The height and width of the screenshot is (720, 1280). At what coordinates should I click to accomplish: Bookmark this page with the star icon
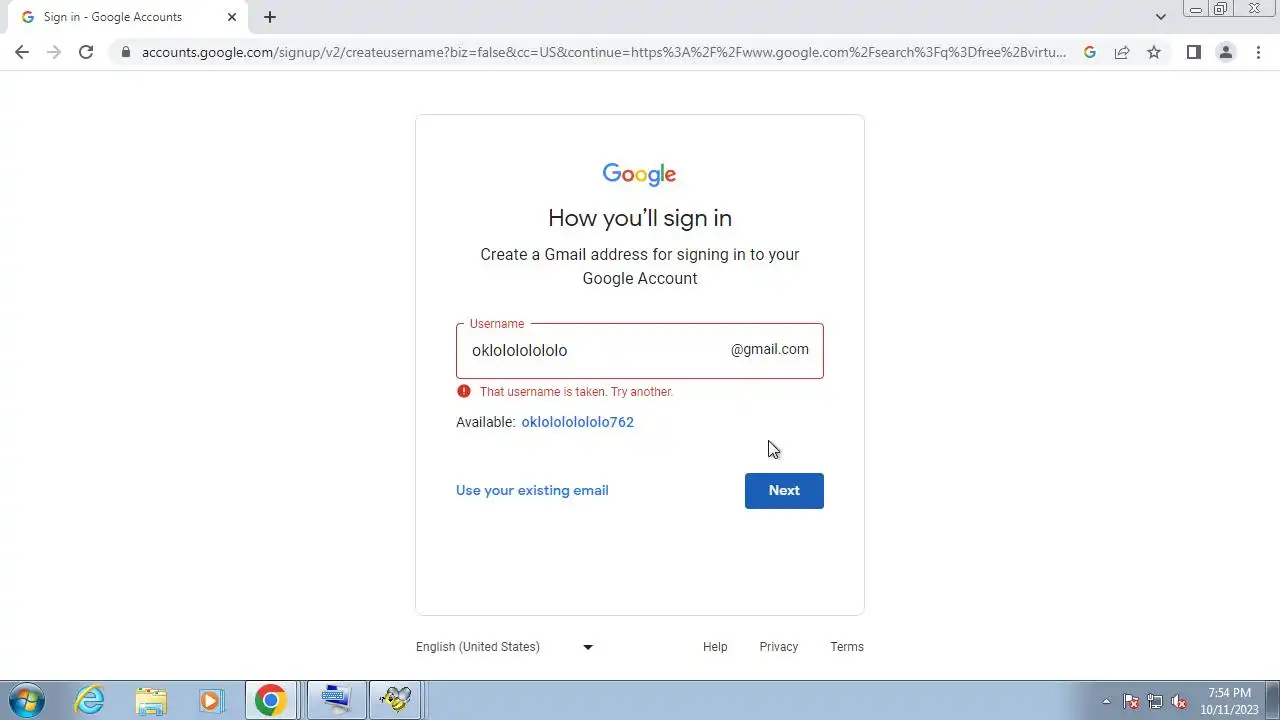[x=1154, y=52]
